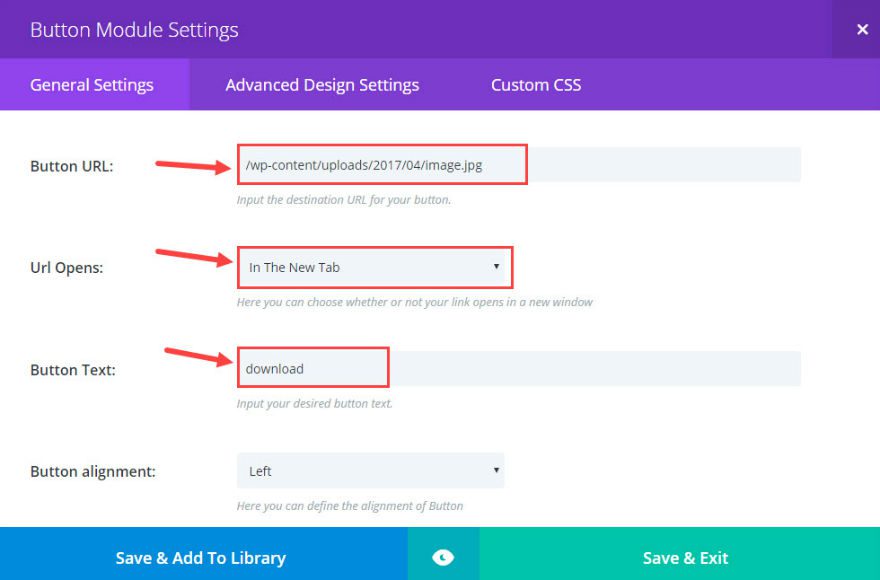Click the Url Opens label
The height and width of the screenshot is (580, 880).
coord(69,268)
